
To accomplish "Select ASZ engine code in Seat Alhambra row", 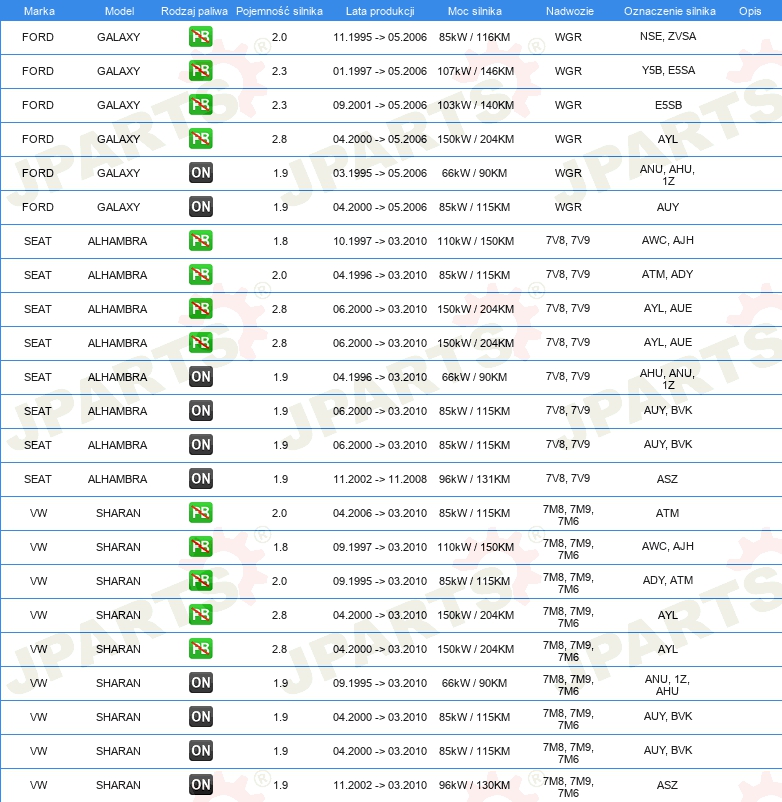I will [667, 479].
